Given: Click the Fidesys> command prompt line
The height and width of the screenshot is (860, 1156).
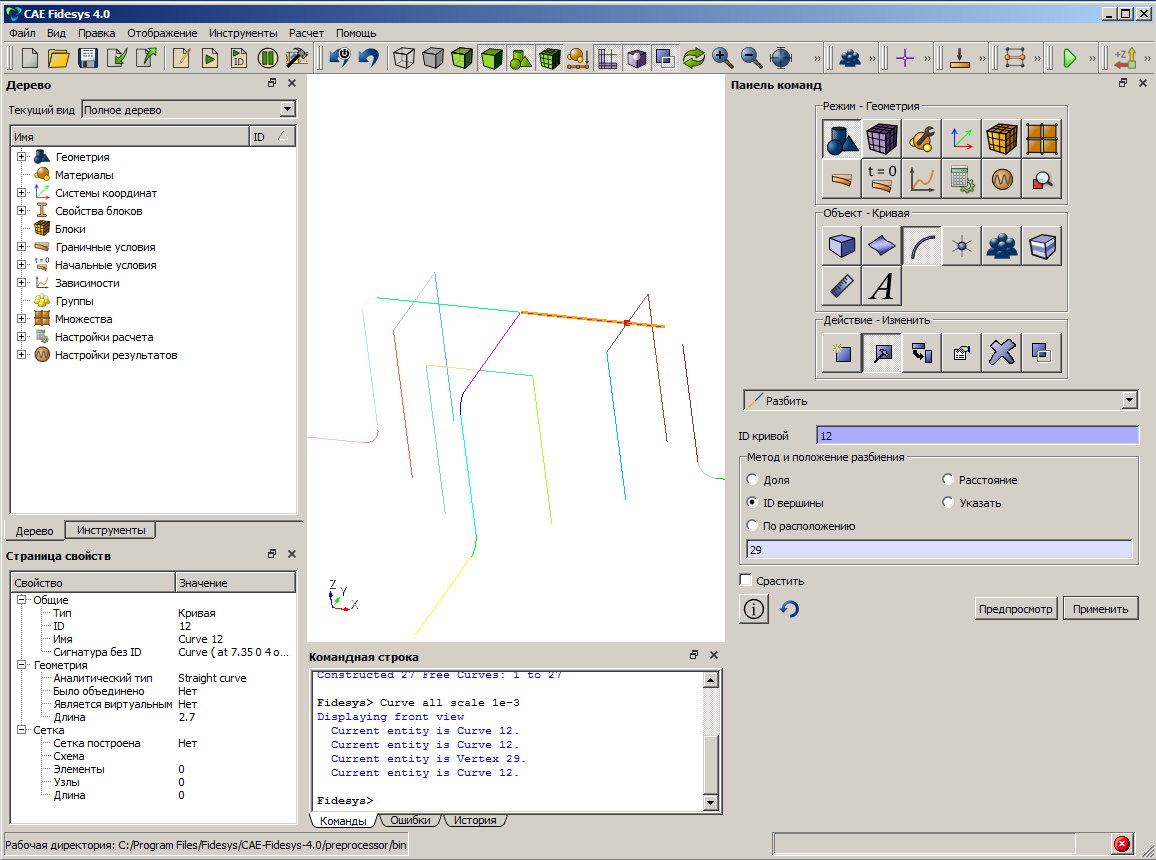Looking at the screenshot, I should tap(345, 800).
